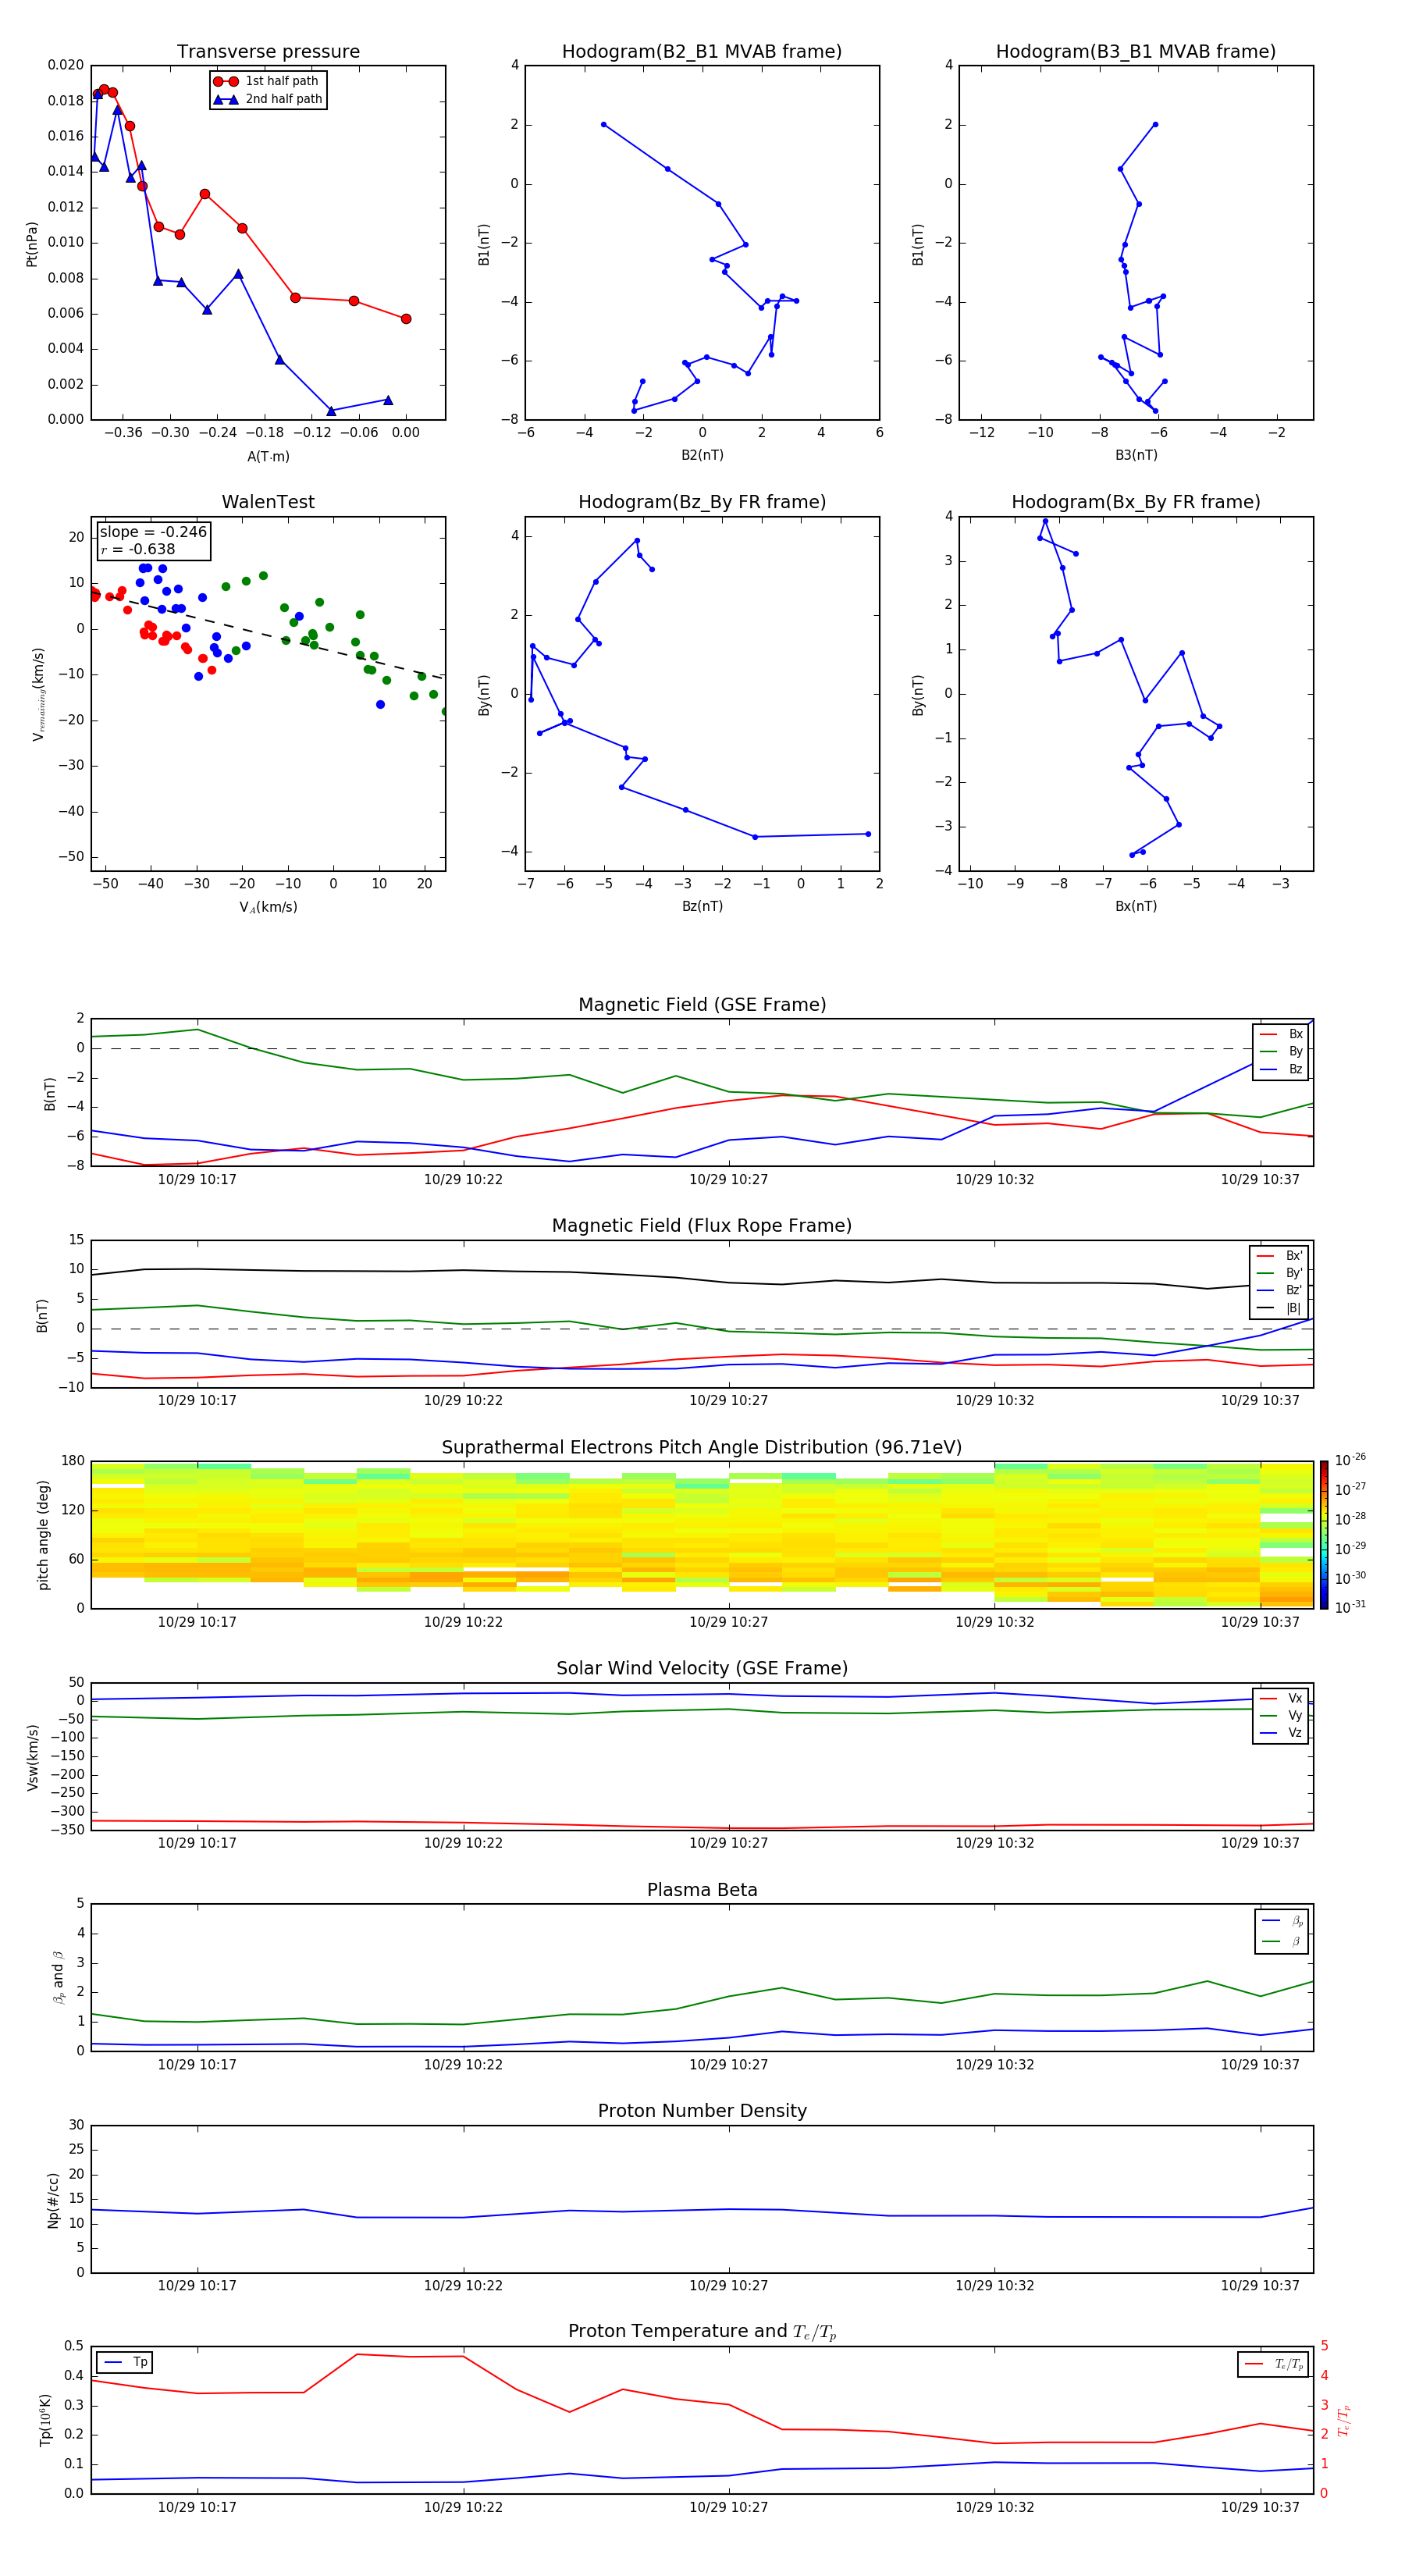Viewport: 1405px width, 2576px height.
Task: Click 'Bx(nT)' x-axis label of hodogram
Action: [1136, 907]
